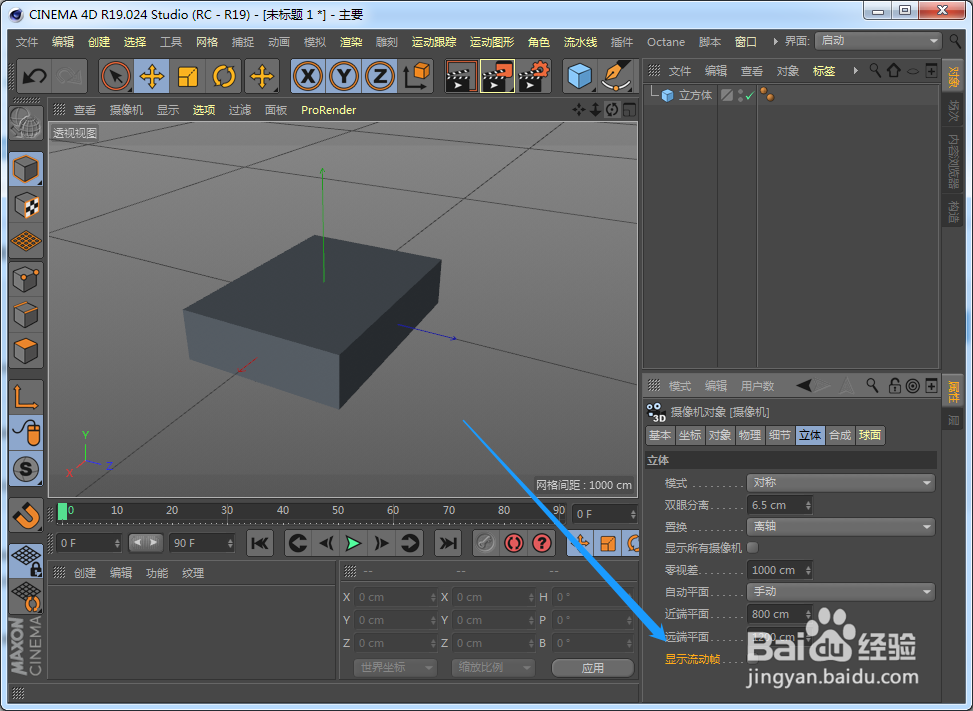This screenshot has height=711, width=973.
Task: Toggle 立方体 visibility dots
Action: [741, 96]
